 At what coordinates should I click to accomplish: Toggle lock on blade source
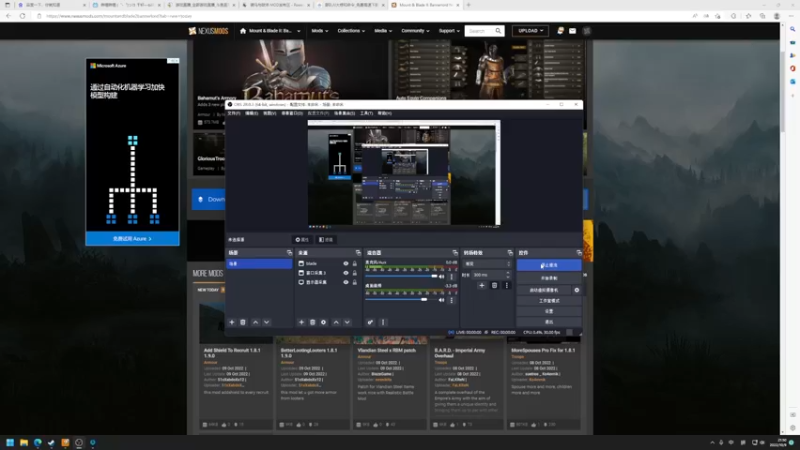pyautogui.click(x=355, y=264)
